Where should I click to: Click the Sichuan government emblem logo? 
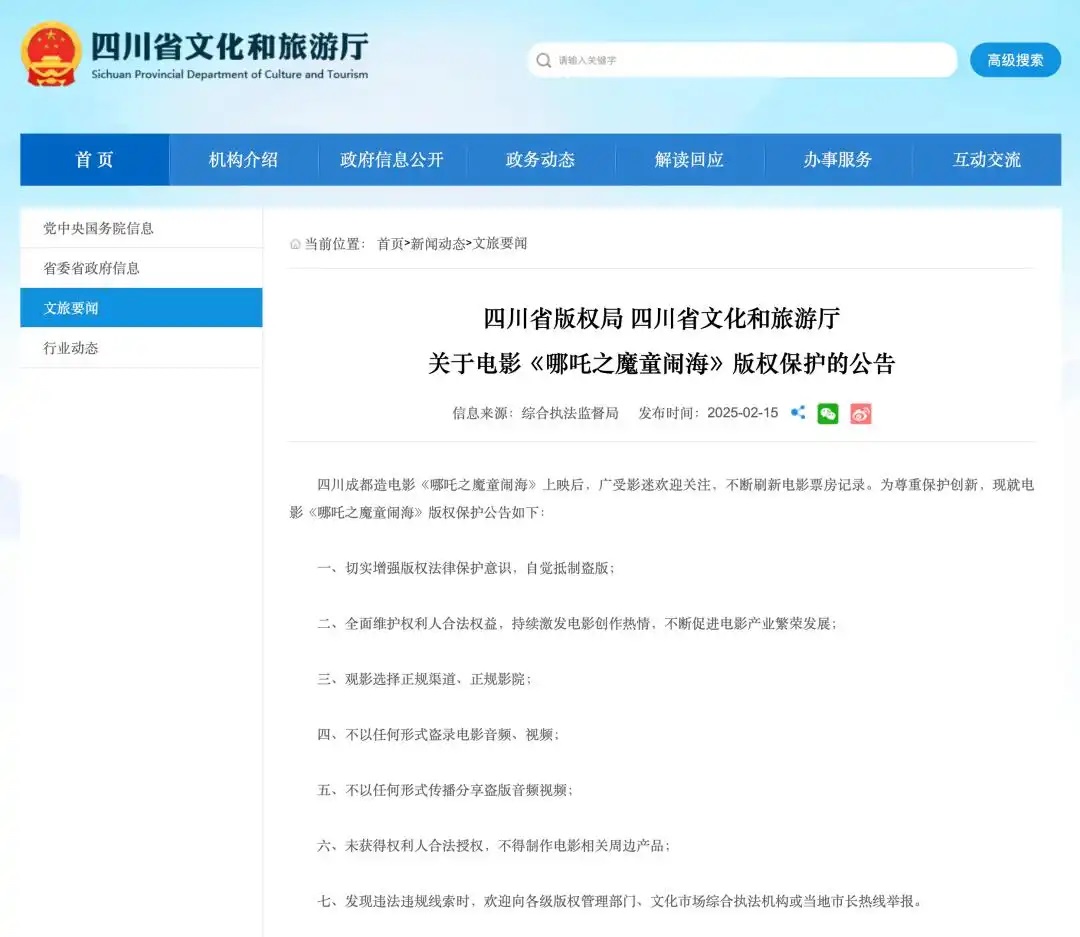[49, 55]
